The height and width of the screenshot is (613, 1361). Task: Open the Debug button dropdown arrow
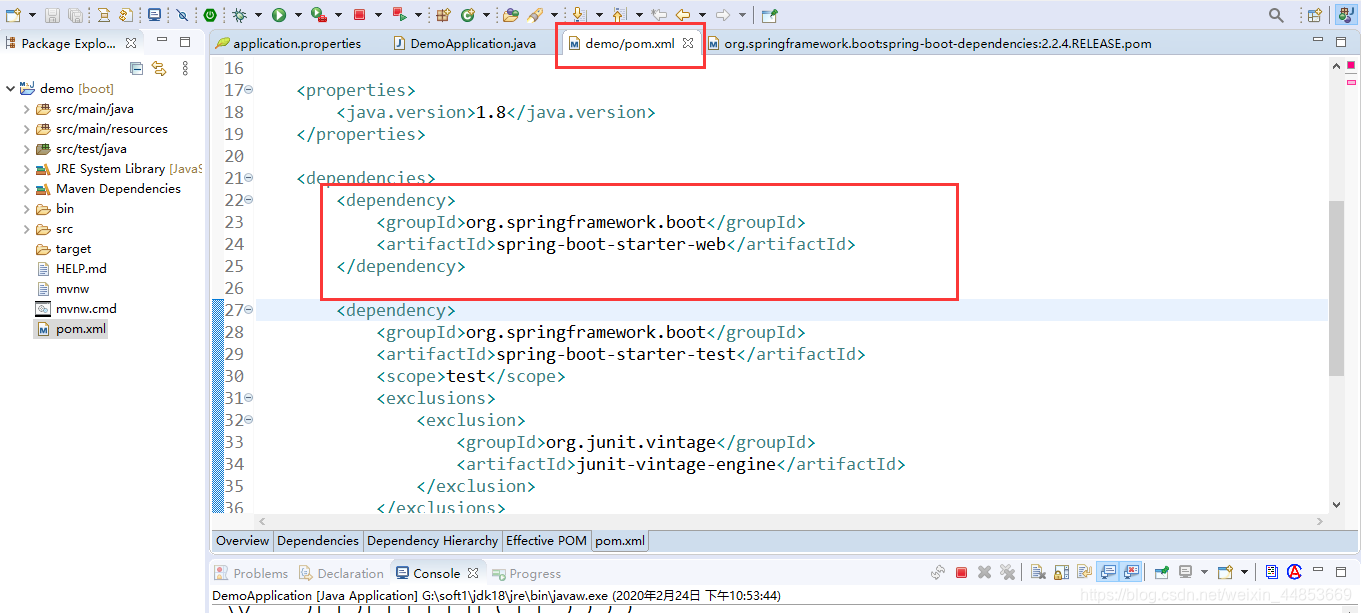[258, 15]
